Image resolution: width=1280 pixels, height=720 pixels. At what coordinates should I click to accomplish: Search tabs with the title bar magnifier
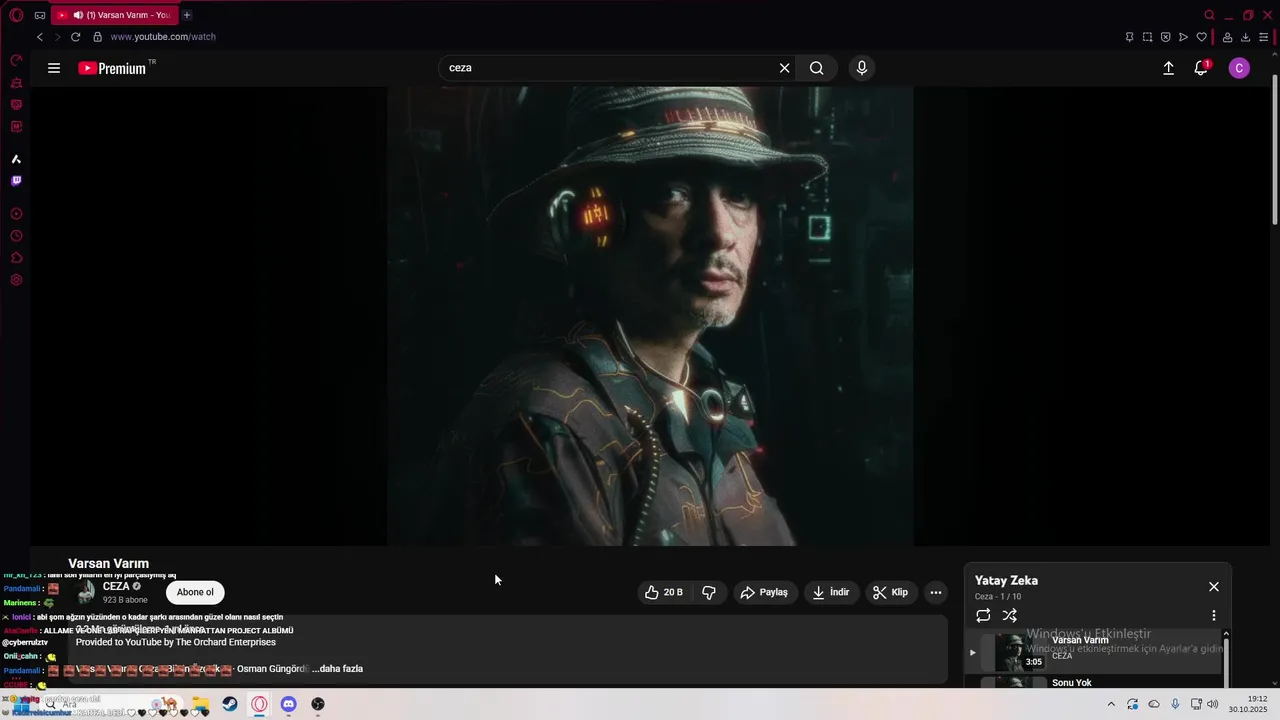coord(1209,15)
